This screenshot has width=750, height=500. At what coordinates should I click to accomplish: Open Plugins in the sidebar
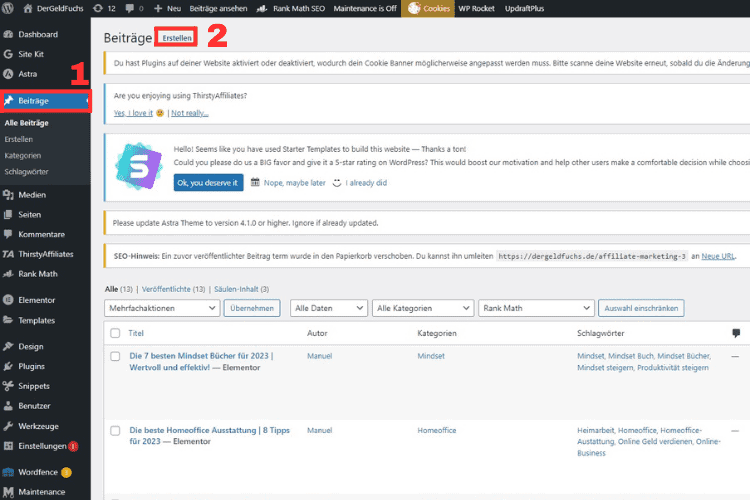(x=32, y=366)
